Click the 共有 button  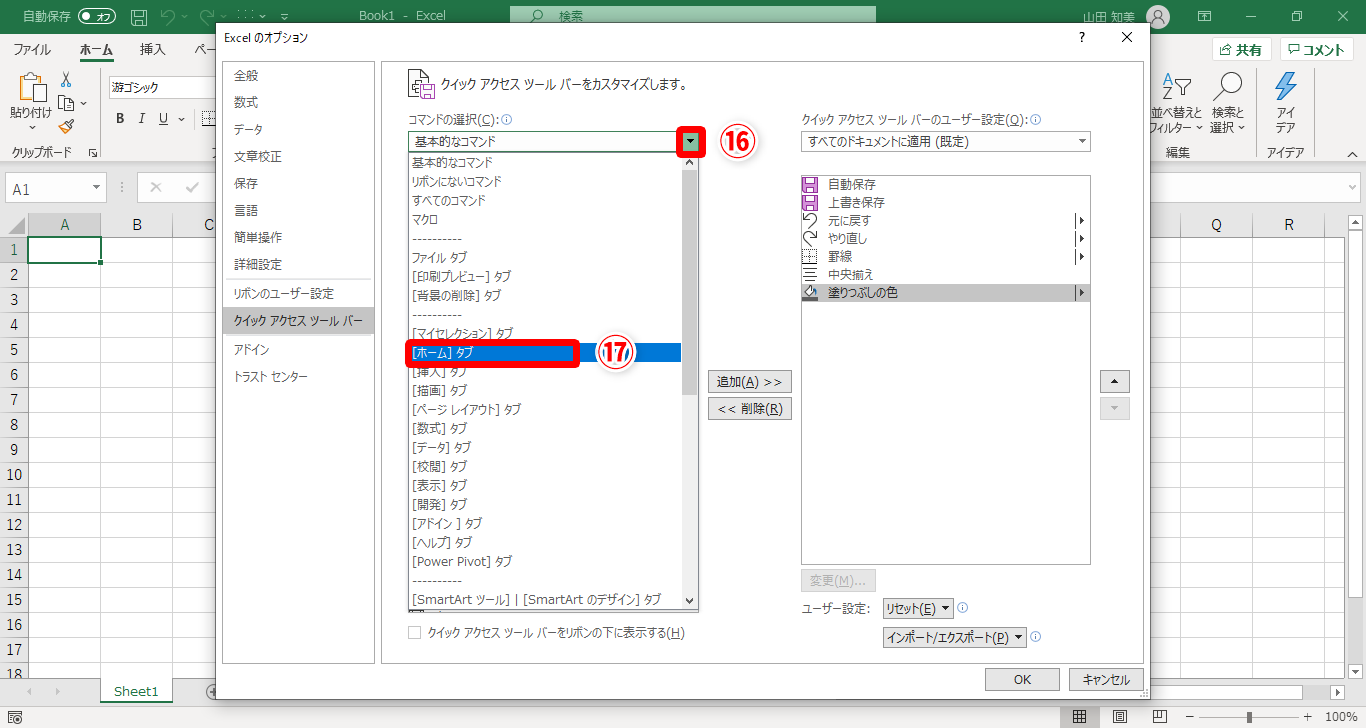click(x=1241, y=50)
